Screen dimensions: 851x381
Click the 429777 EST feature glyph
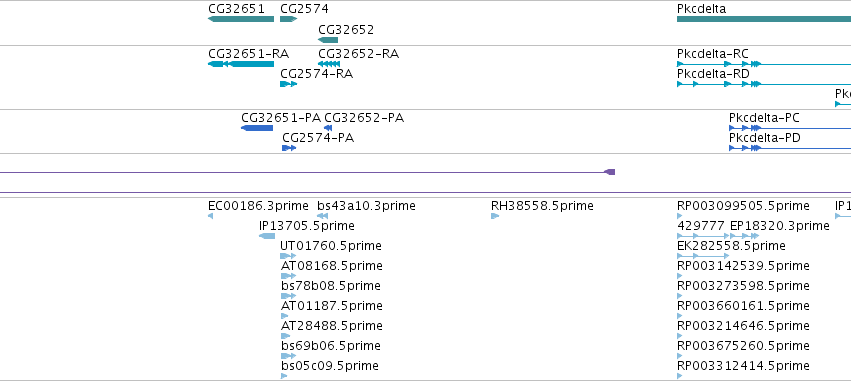[x=703, y=236]
